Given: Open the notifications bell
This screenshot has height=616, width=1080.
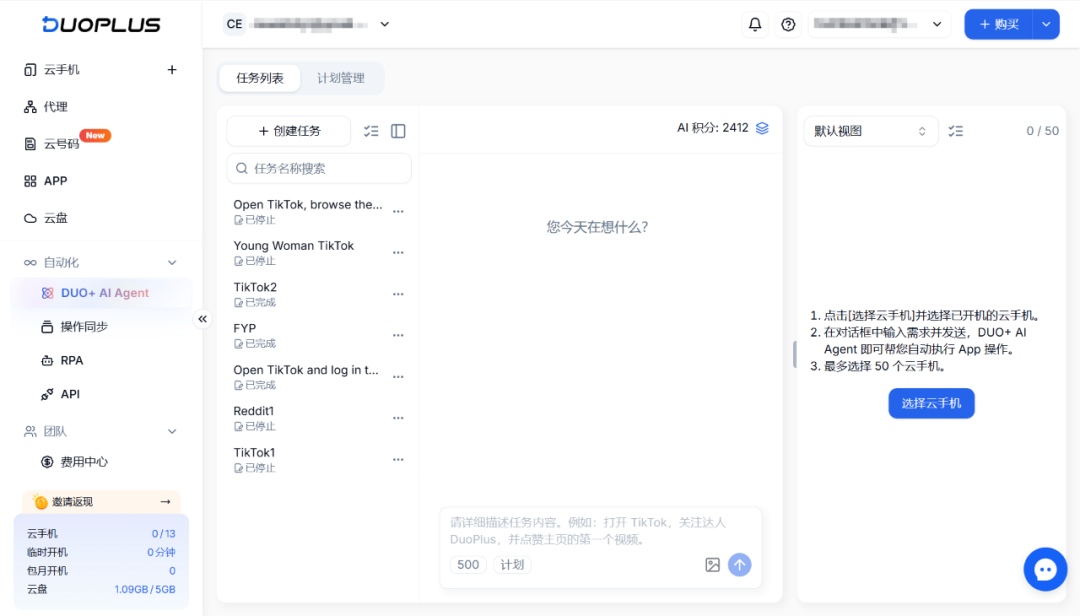Looking at the screenshot, I should click(x=755, y=24).
